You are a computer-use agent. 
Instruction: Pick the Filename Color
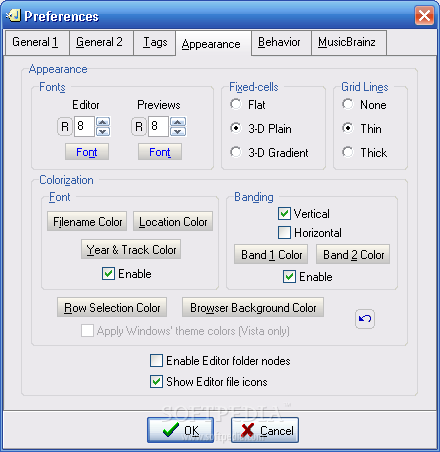87,221
